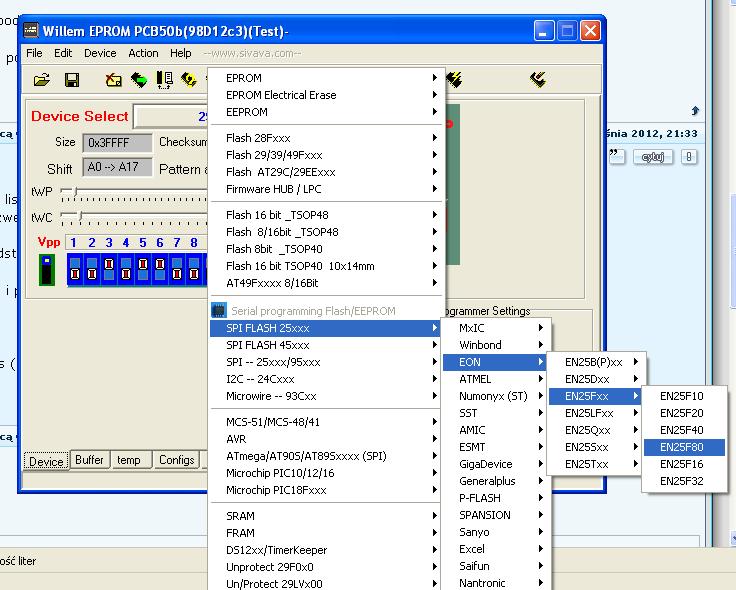The height and width of the screenshot is (590, 736).
Task: Toggle DIP switch number 1
Action: point(74,269)
